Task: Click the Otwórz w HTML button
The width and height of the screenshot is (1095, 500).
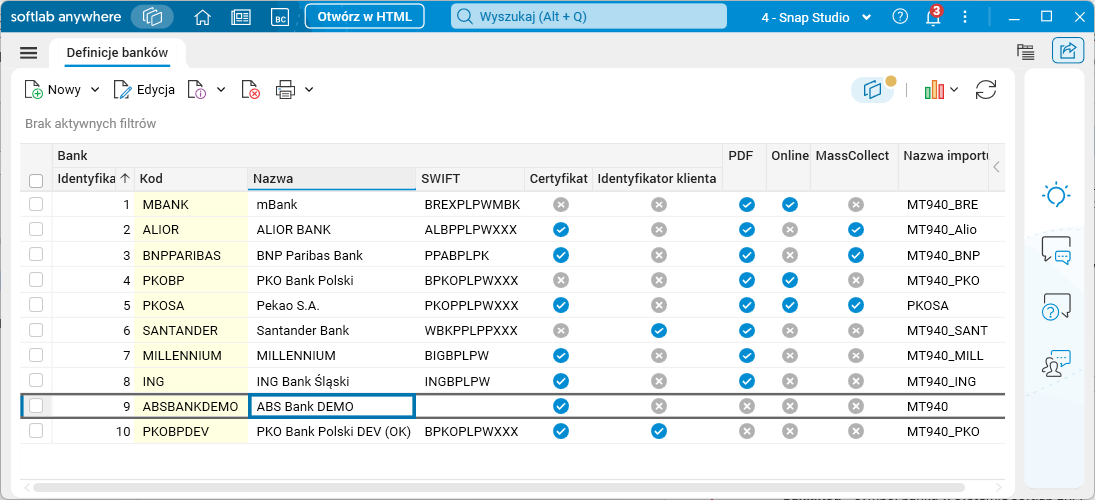Action: 364,17
